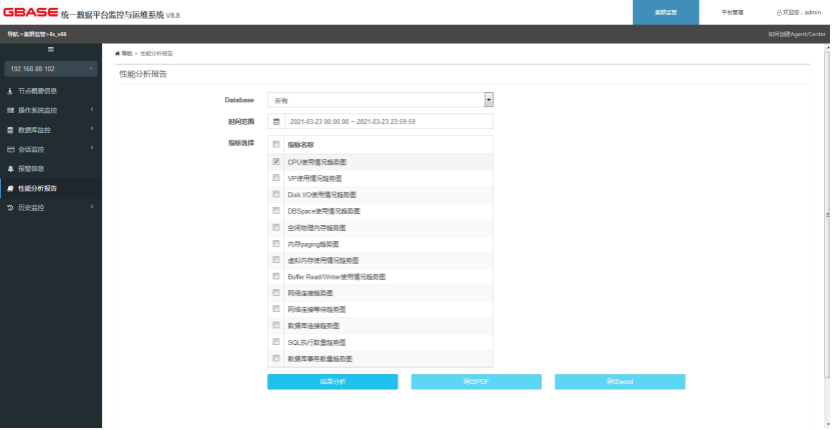This screenshot has width=832, height=430.
Task: Click the session monitoring (会话监控) card icon
Action: (10, 149)
